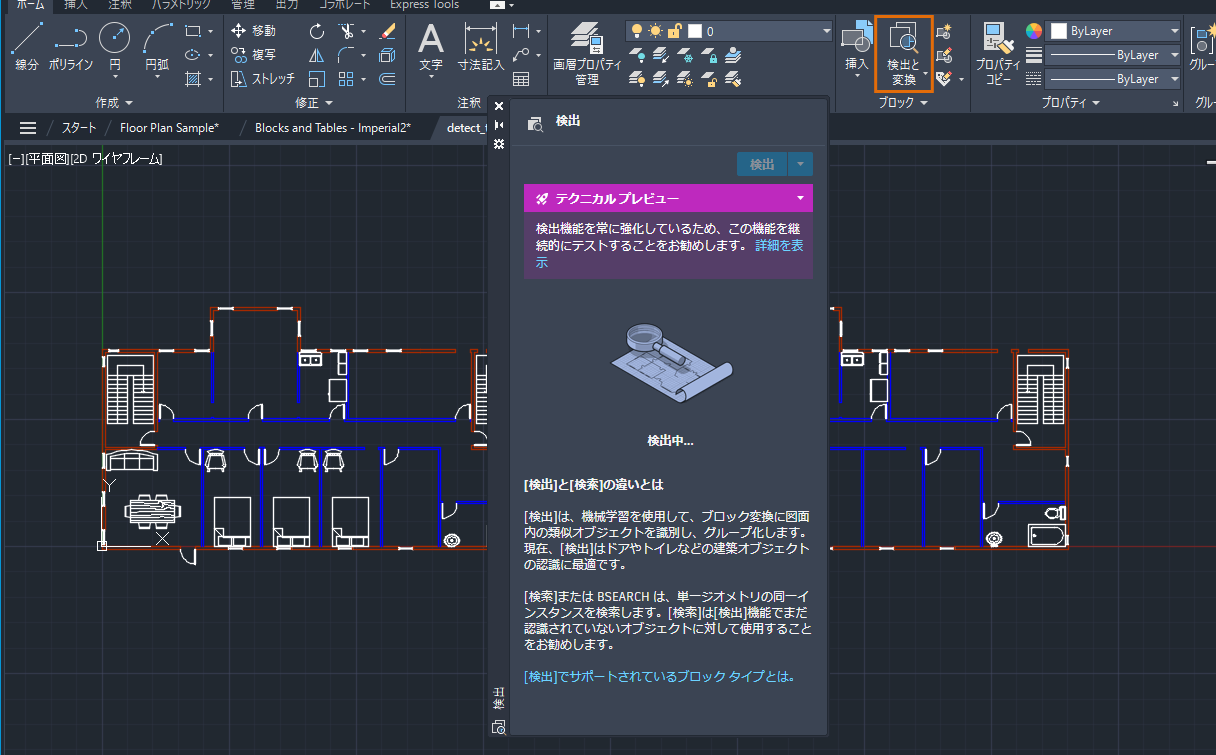Click the 詳細を表示 link
1216x755 pixels.
(779, 245)
